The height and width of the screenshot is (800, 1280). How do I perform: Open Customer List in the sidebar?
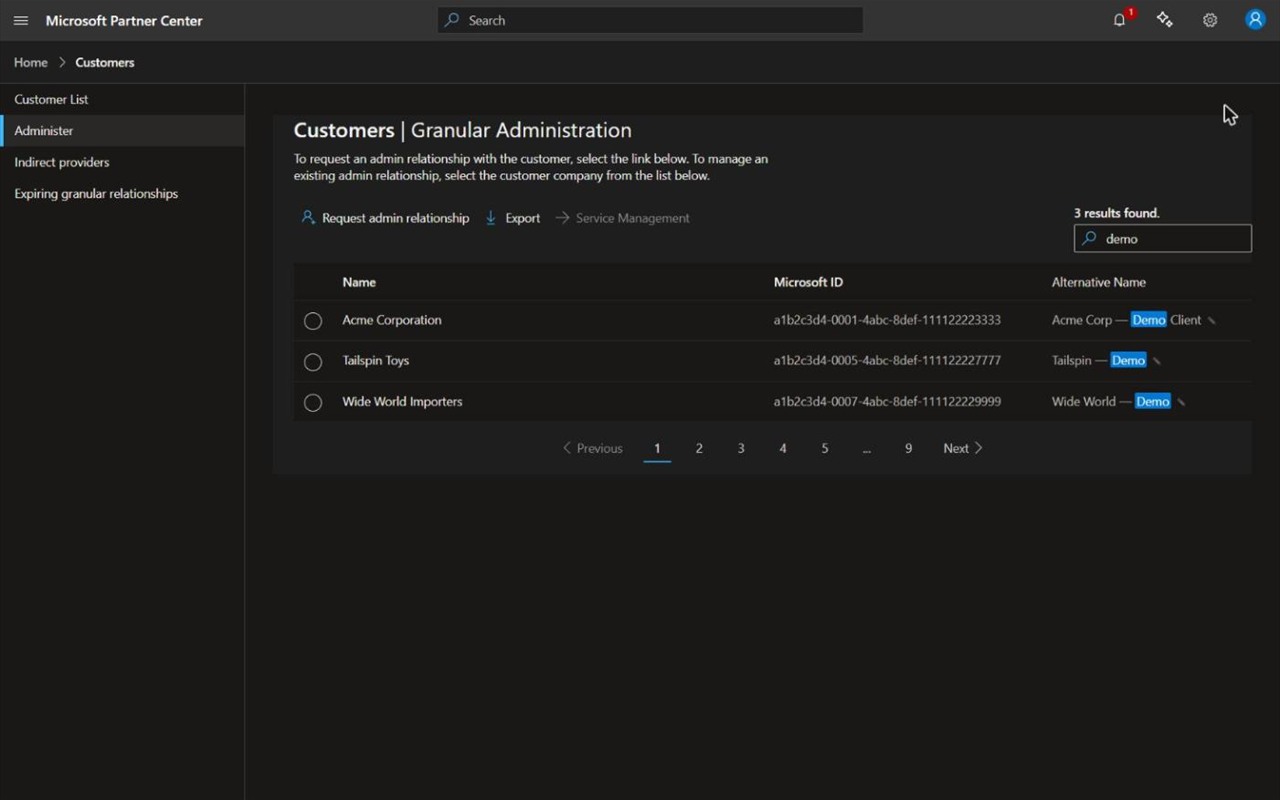pos(122,99)
